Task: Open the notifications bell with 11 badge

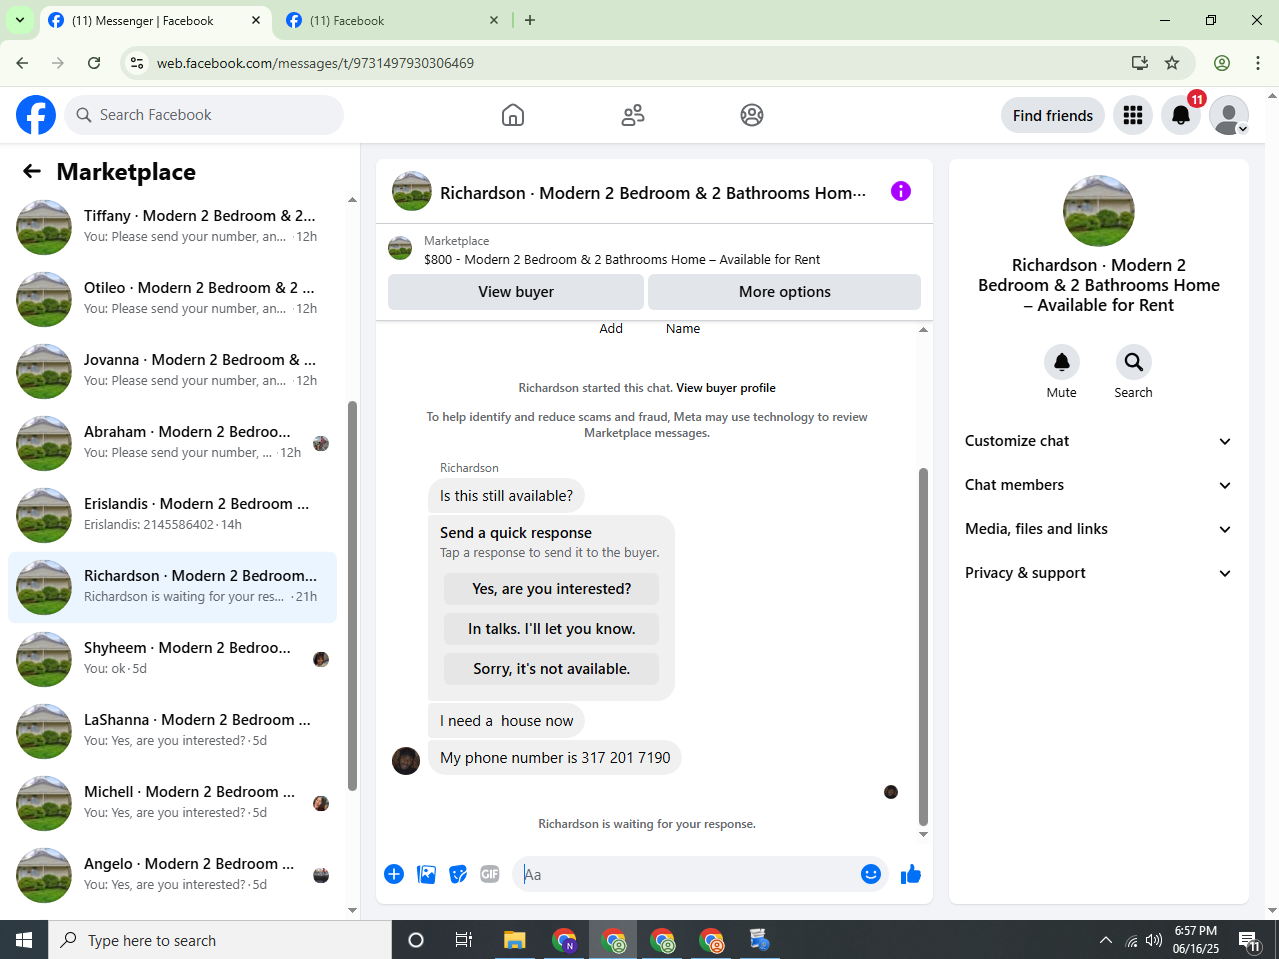Action: pyautogui.click(x=1181, y=115)
